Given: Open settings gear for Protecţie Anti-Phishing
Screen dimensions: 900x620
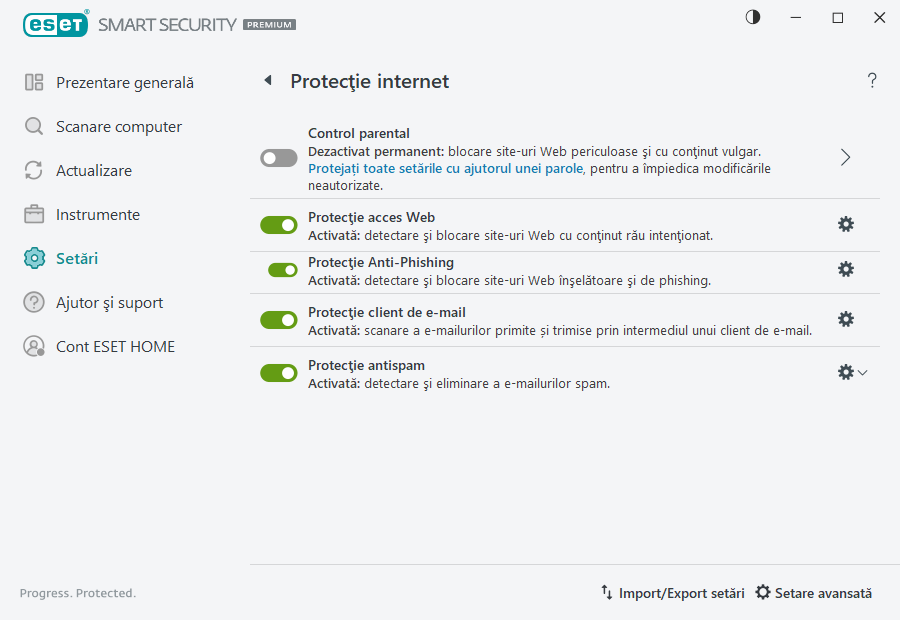Looking at the screenshot, I should coord(846,269).
